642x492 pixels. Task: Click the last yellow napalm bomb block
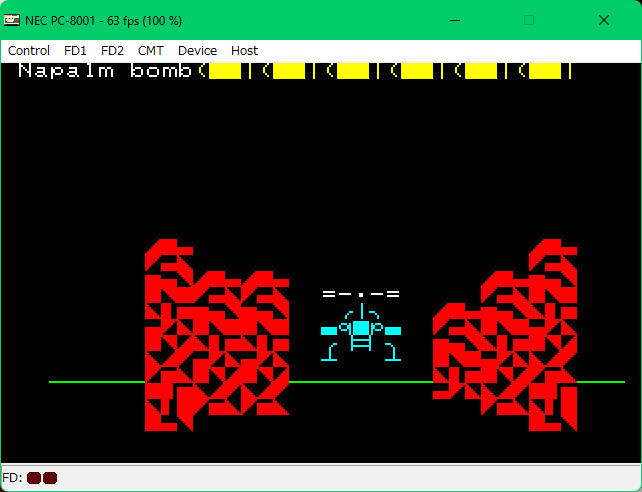[x=545, y=71]
